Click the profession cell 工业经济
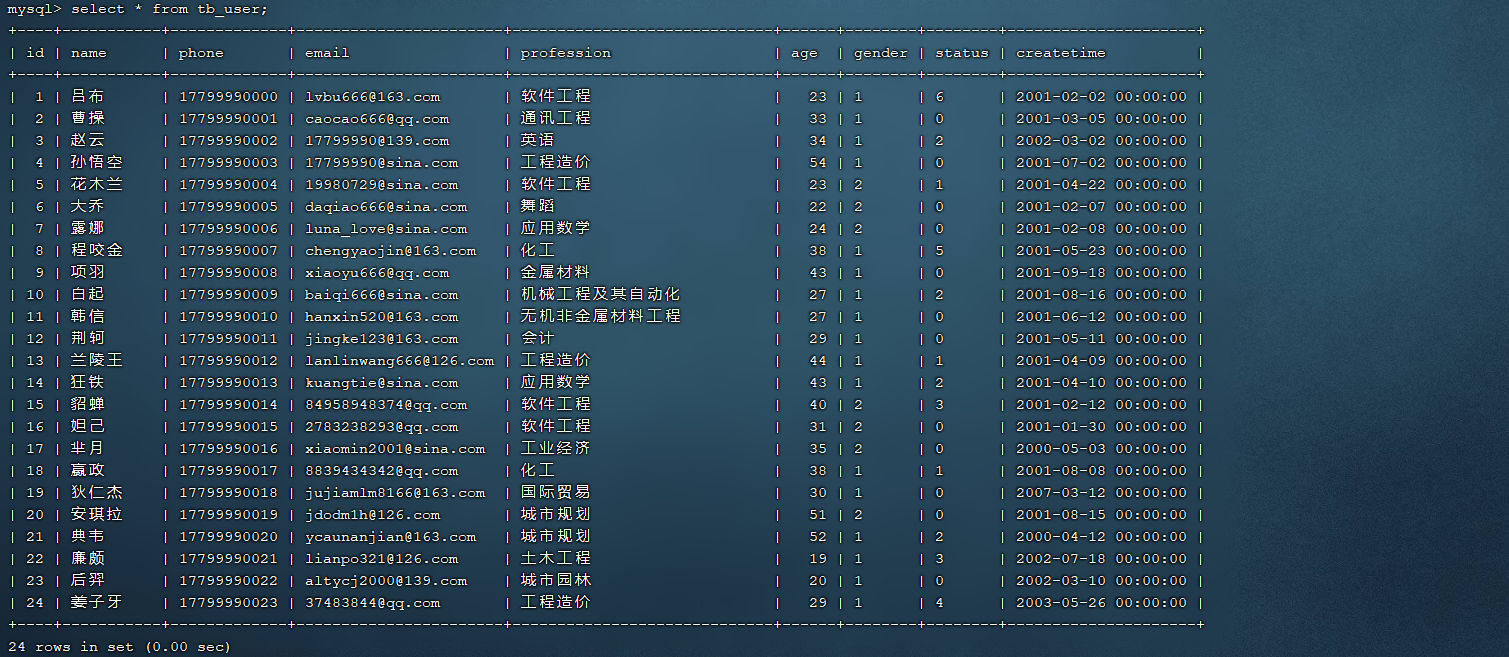Image resolution: width=1509 pixels, height=657 pixels. pyautogui.click(x=556, y=449)
